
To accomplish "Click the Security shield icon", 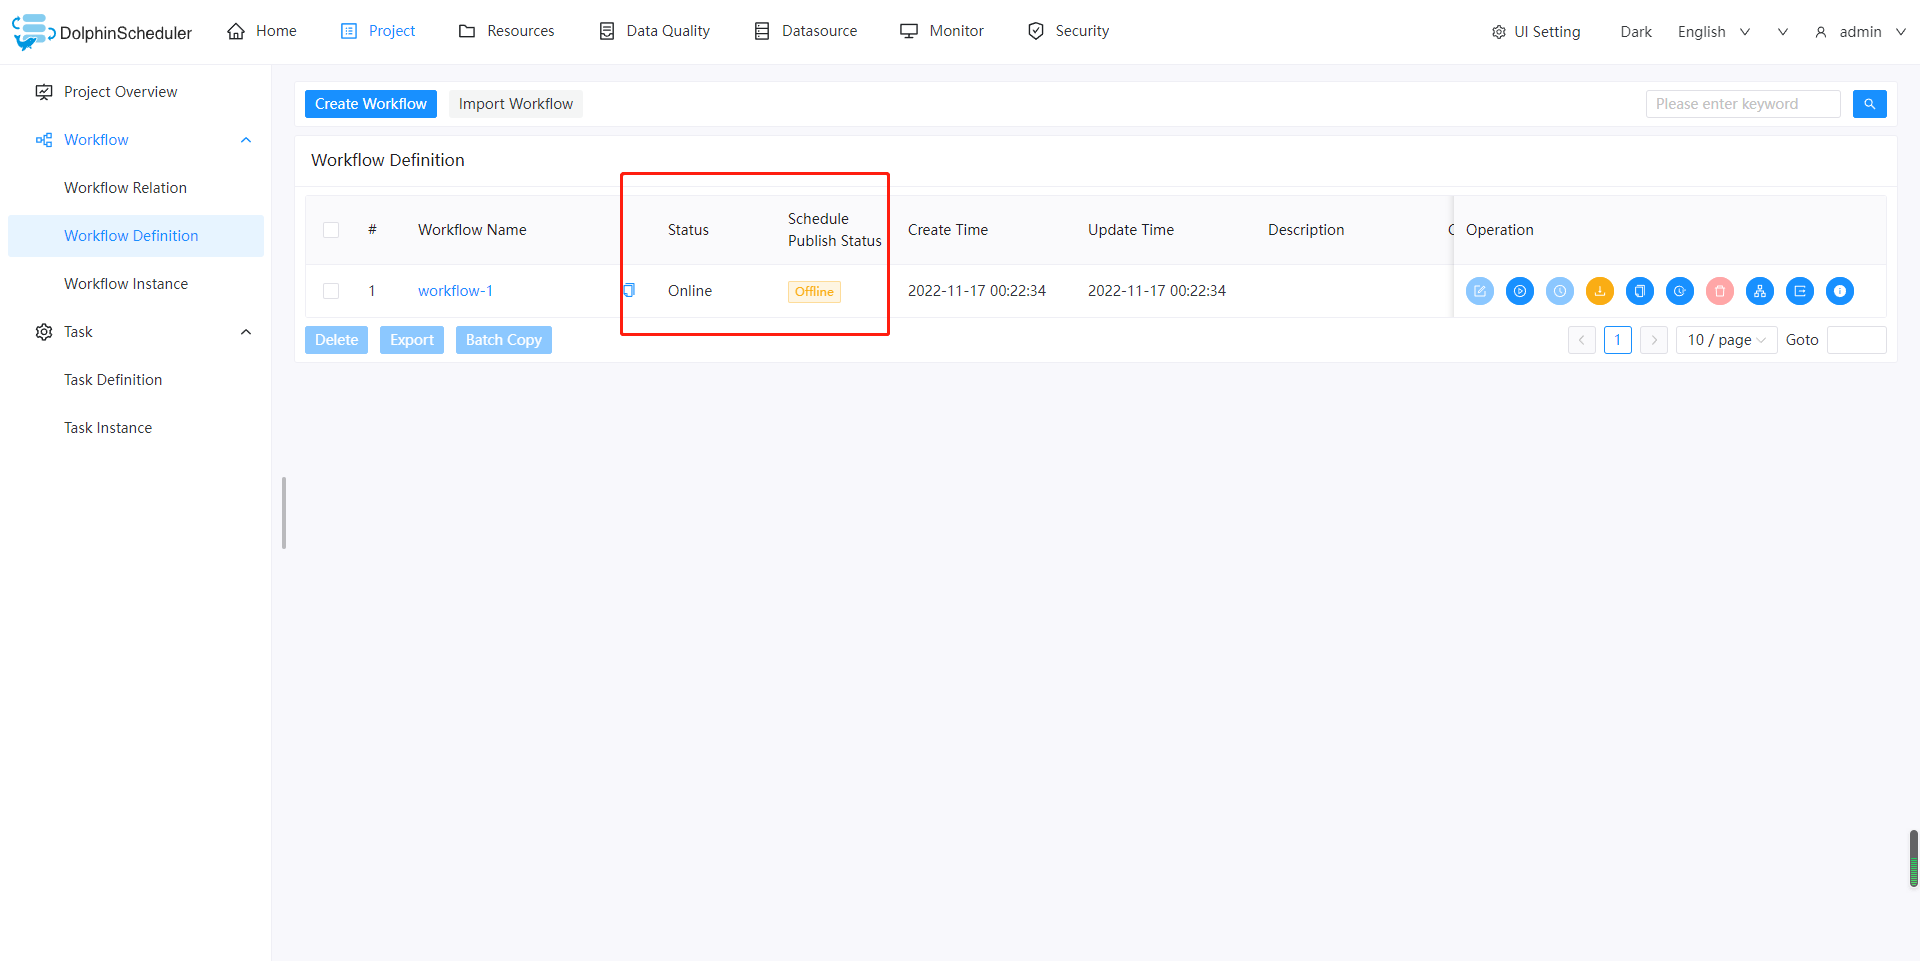I will click(1036, 31).
